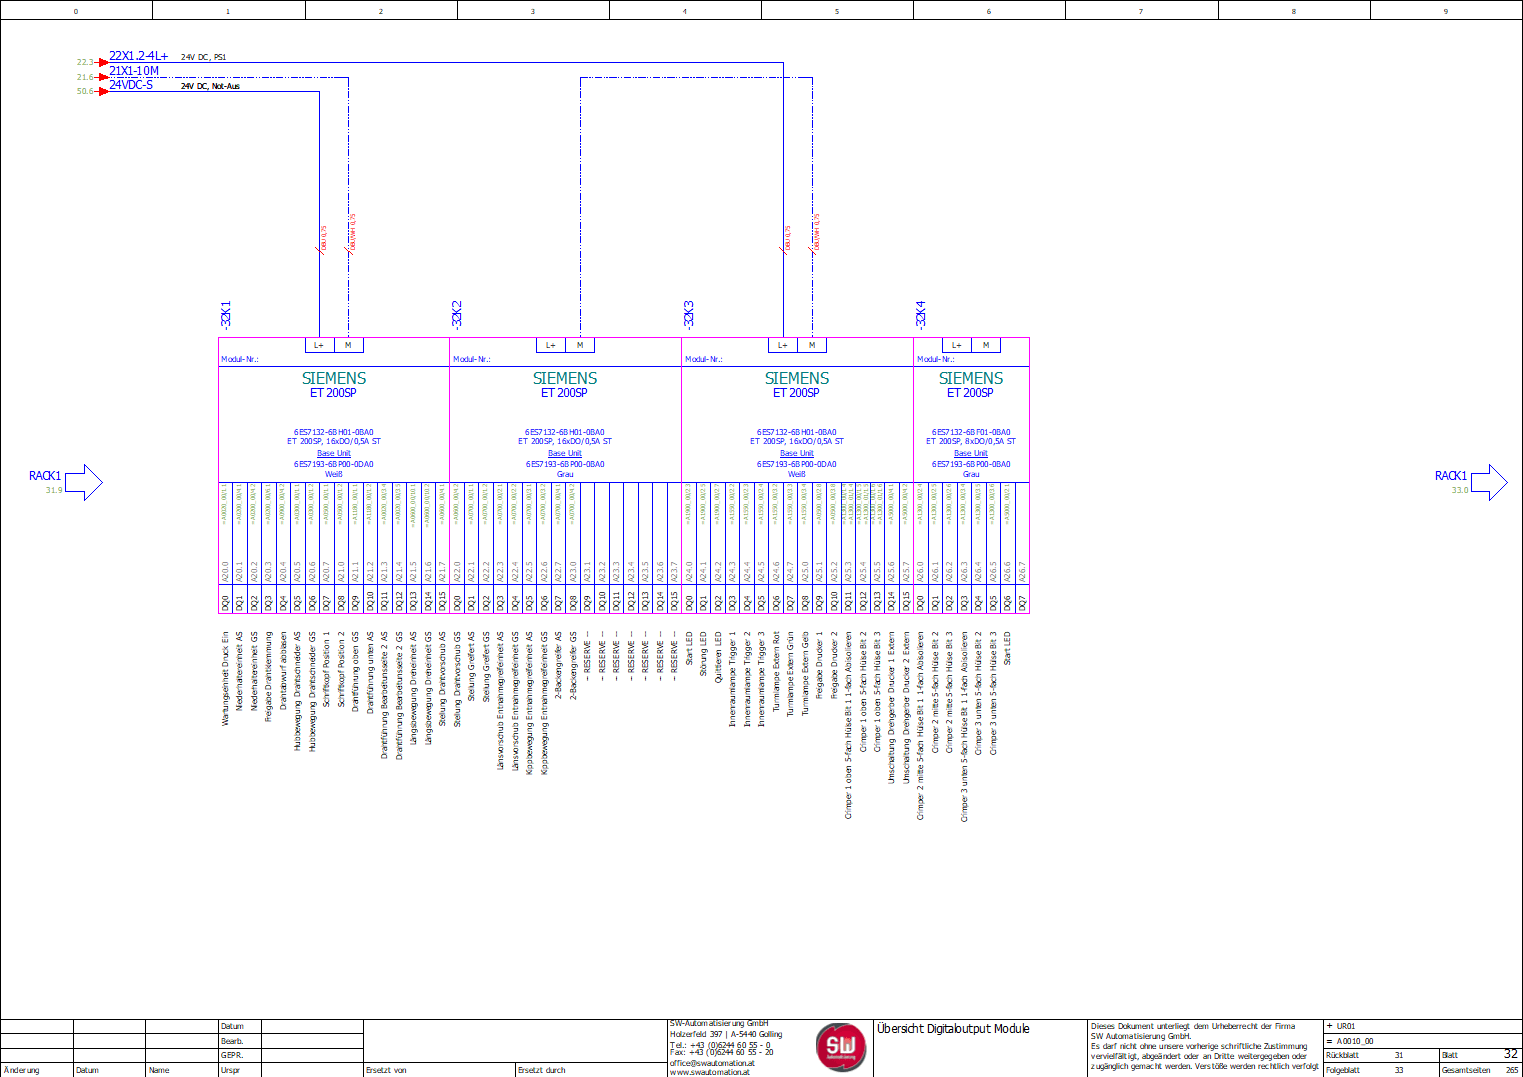1523x1077 pixels.
Task: Select the L+ terminal of module -32K2
Action: (551, 345)
